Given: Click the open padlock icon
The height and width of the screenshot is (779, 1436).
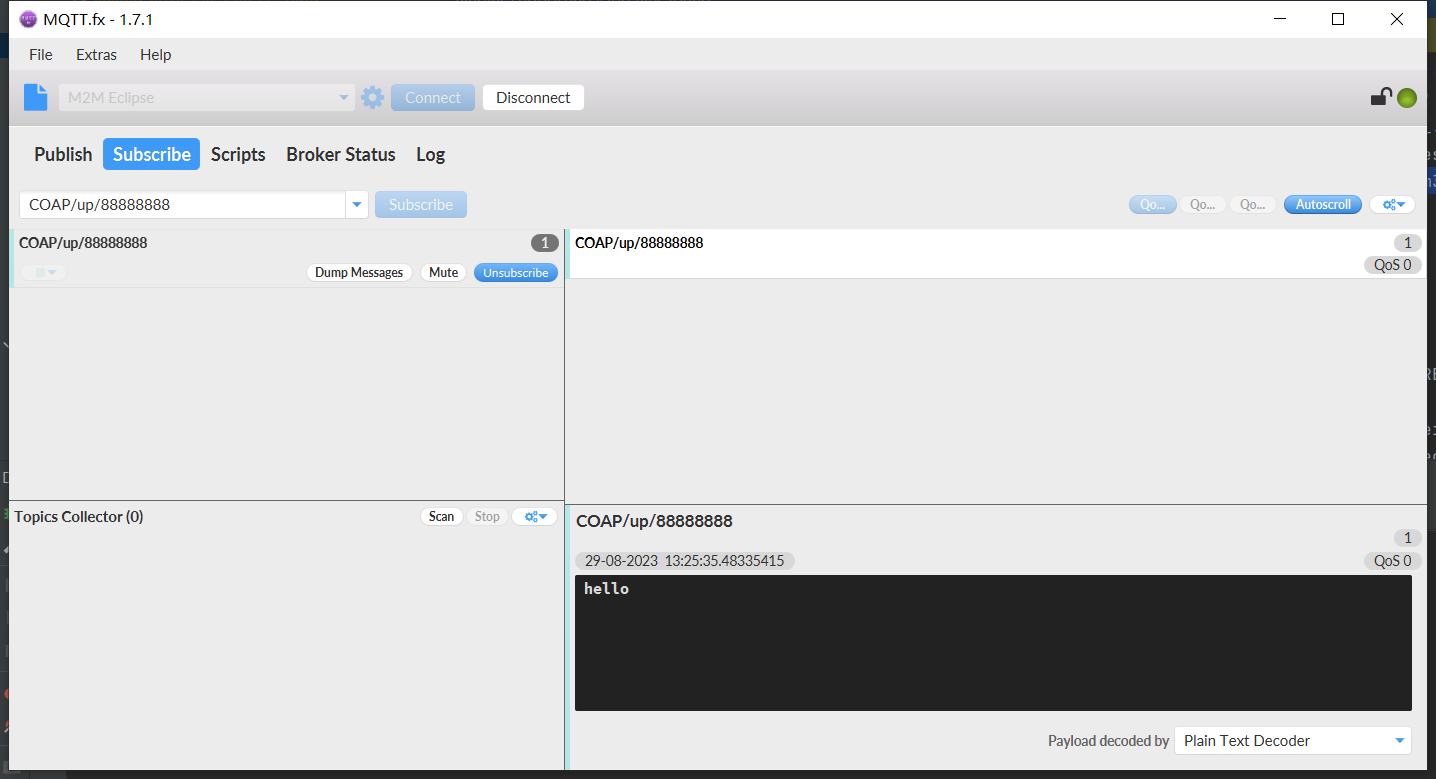Looking at the screenshot, I should [x=1381, y=96].
